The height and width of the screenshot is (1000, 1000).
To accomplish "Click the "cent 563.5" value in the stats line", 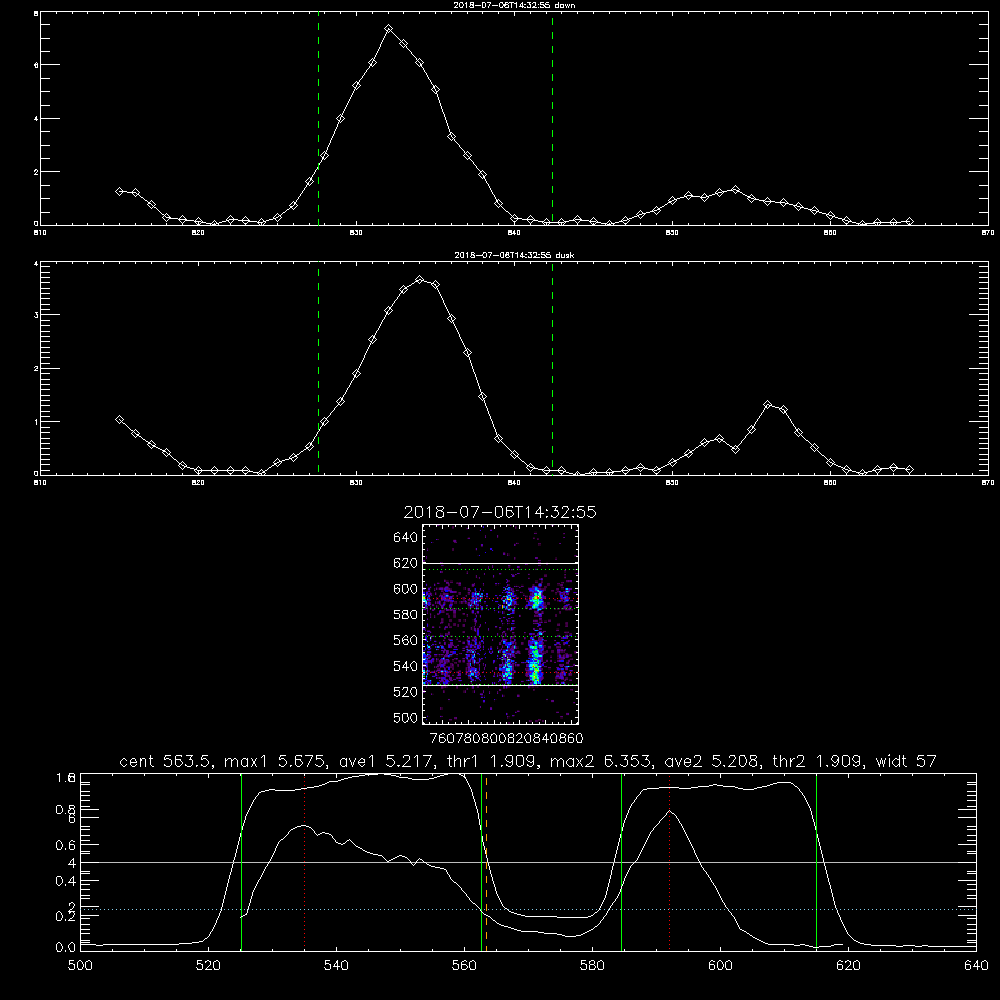I will coord(166,761).
